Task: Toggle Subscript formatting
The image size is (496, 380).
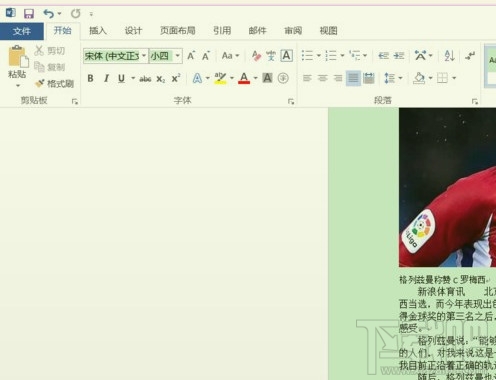Action: (x=161, y=79)
